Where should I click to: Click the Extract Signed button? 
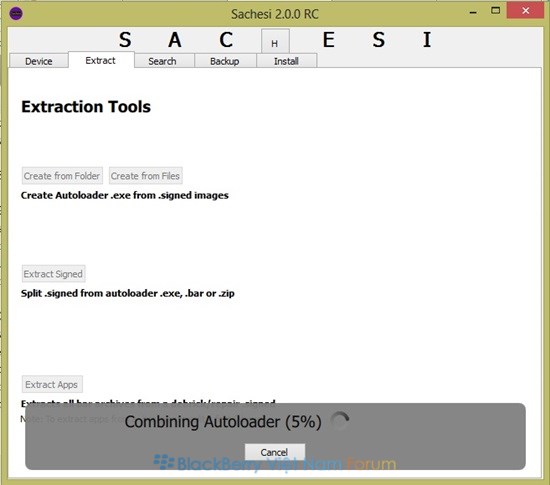tap(53, 274)
